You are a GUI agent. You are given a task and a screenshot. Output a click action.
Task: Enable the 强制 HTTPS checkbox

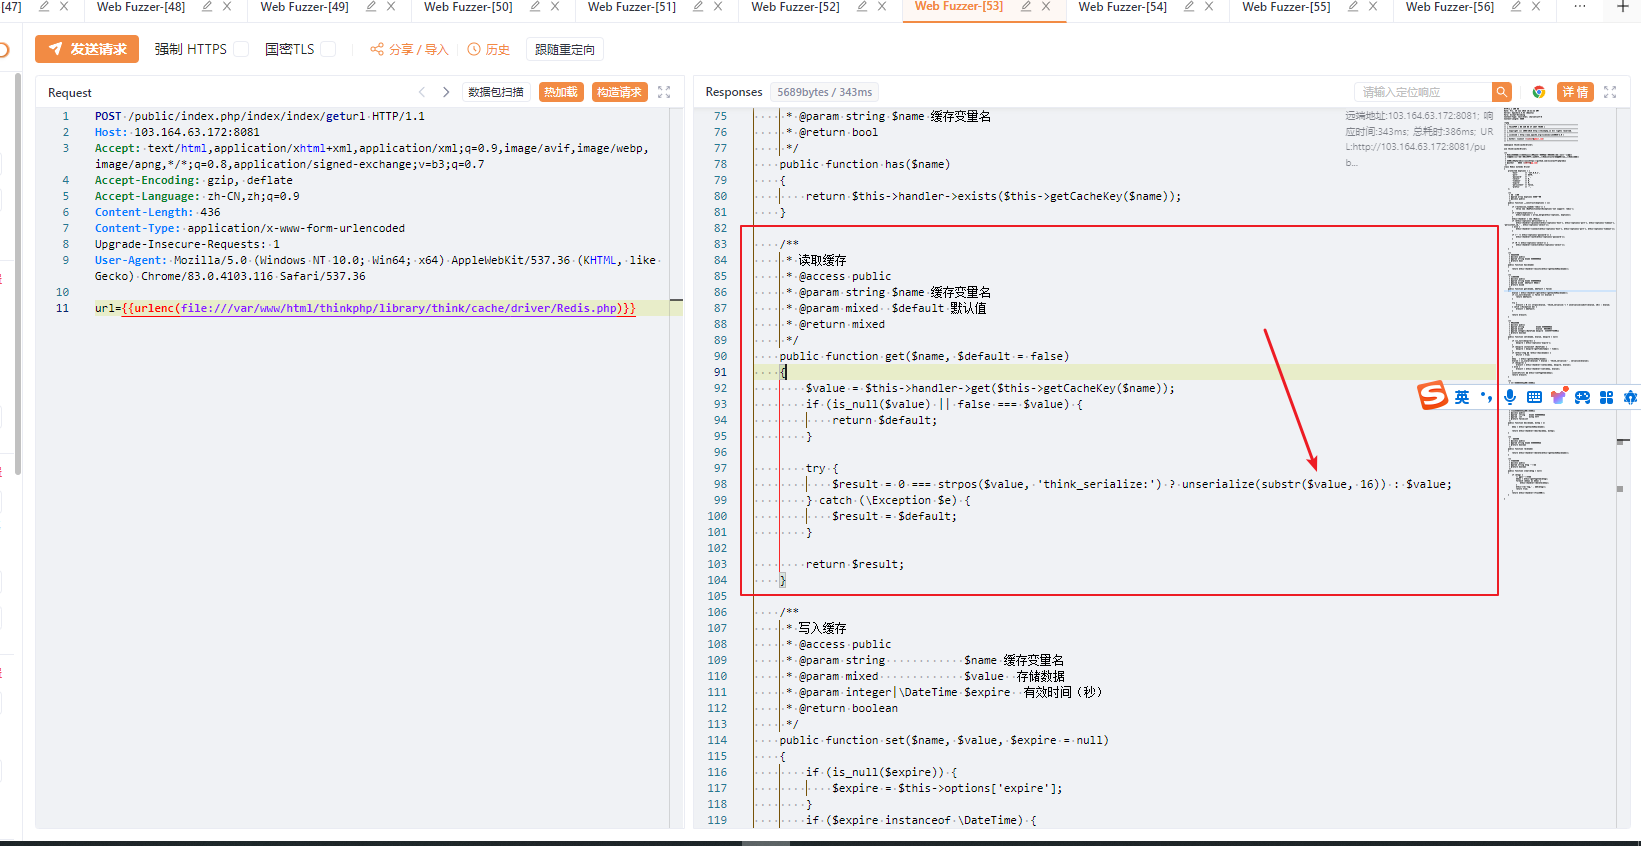pos(241,49)
